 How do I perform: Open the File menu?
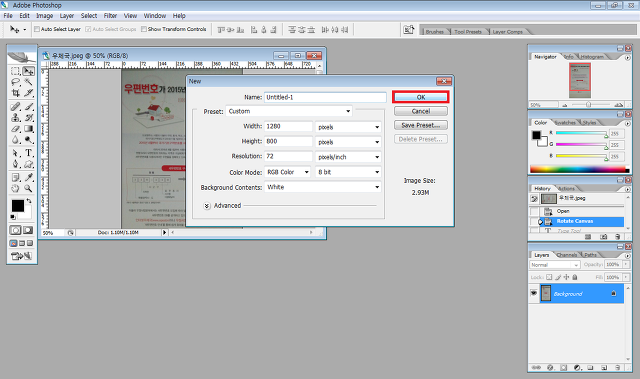pyautogui.click(x=8, y=16)
